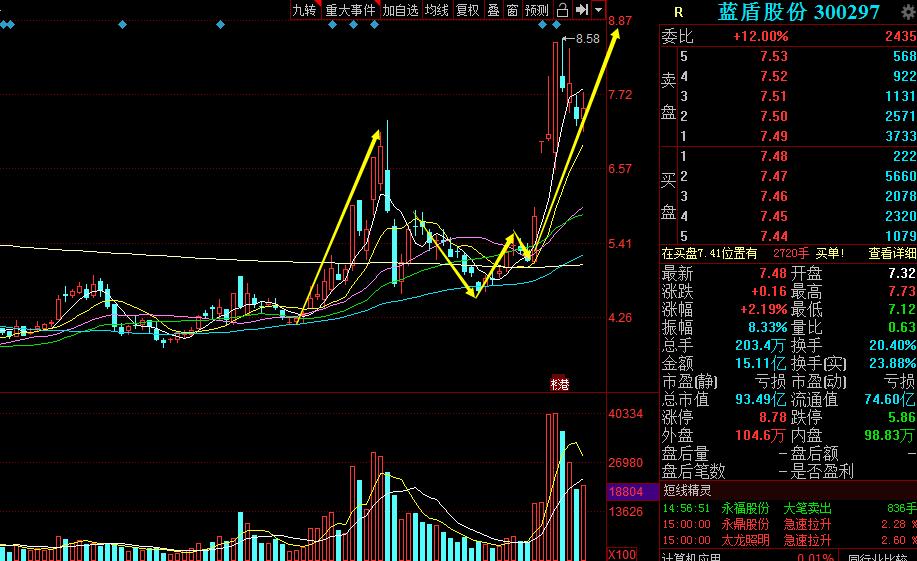The width and height of the screenshot is (917, 561).
Task: Click the 换手(实) 23.88% value
Action: pyautogui.click(x=892, y=363)
